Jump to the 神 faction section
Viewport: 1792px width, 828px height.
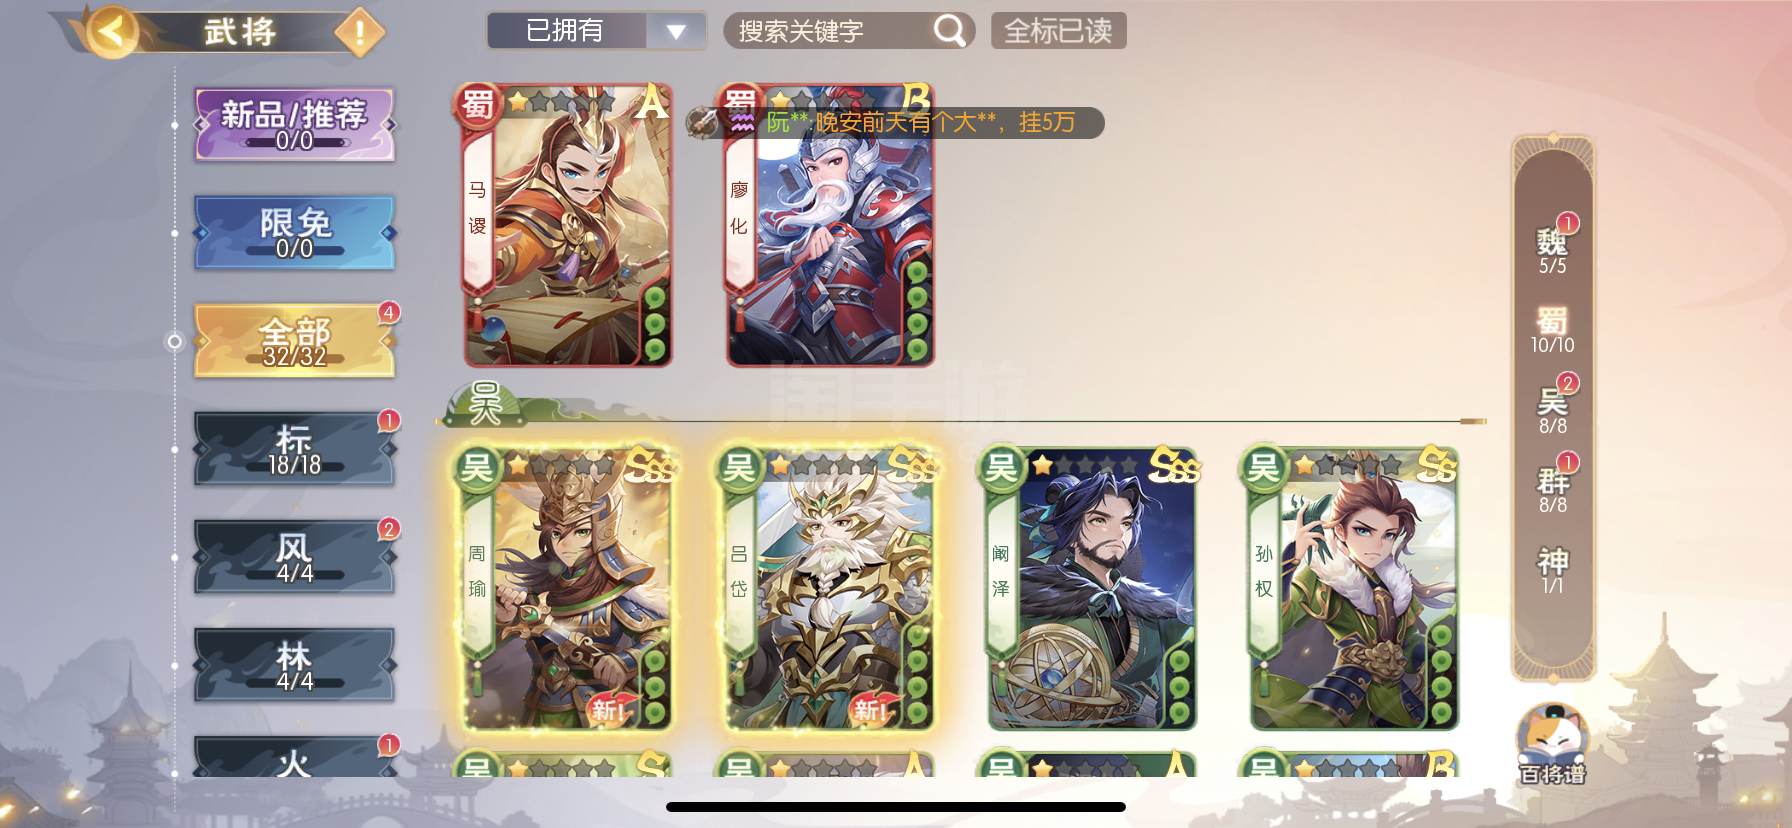click(1553, 570)
